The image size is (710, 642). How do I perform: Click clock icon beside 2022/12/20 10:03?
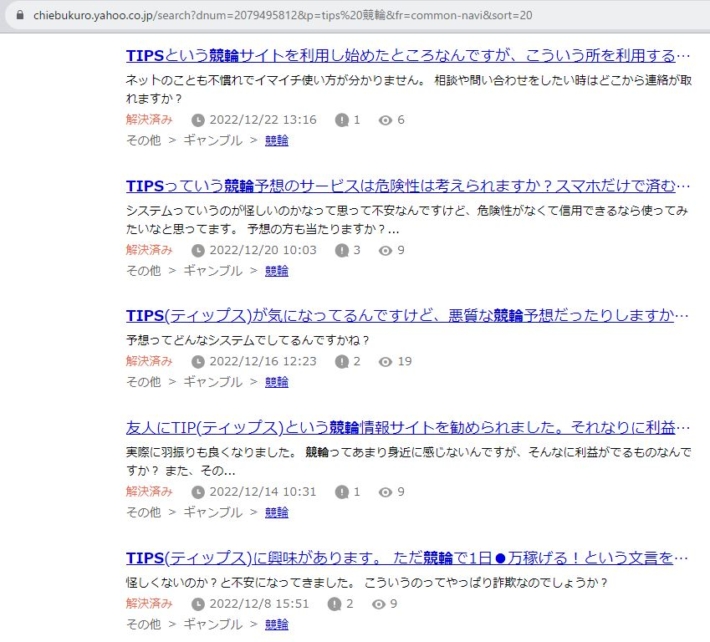pyautogui.click(x=198, y=250)
